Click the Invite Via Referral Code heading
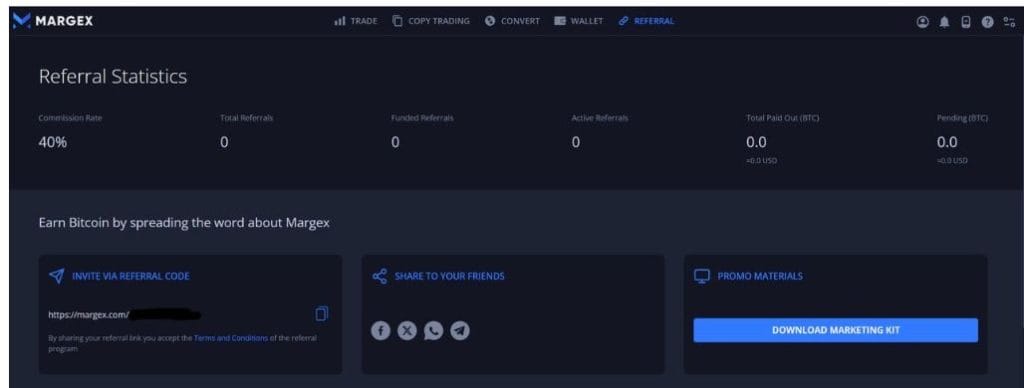 131,276
